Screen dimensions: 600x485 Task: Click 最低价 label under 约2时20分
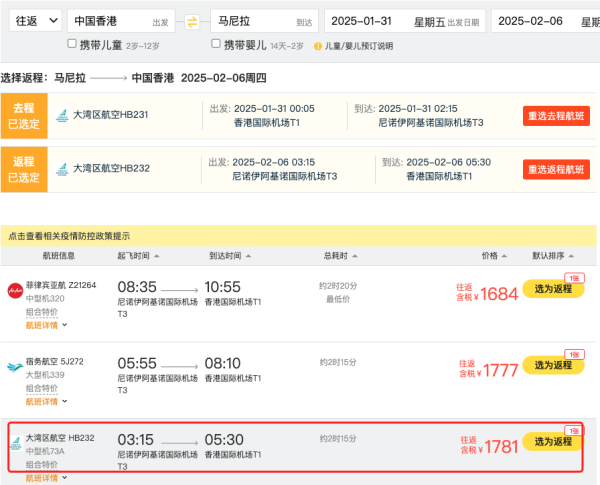click(x=338, y=299)
